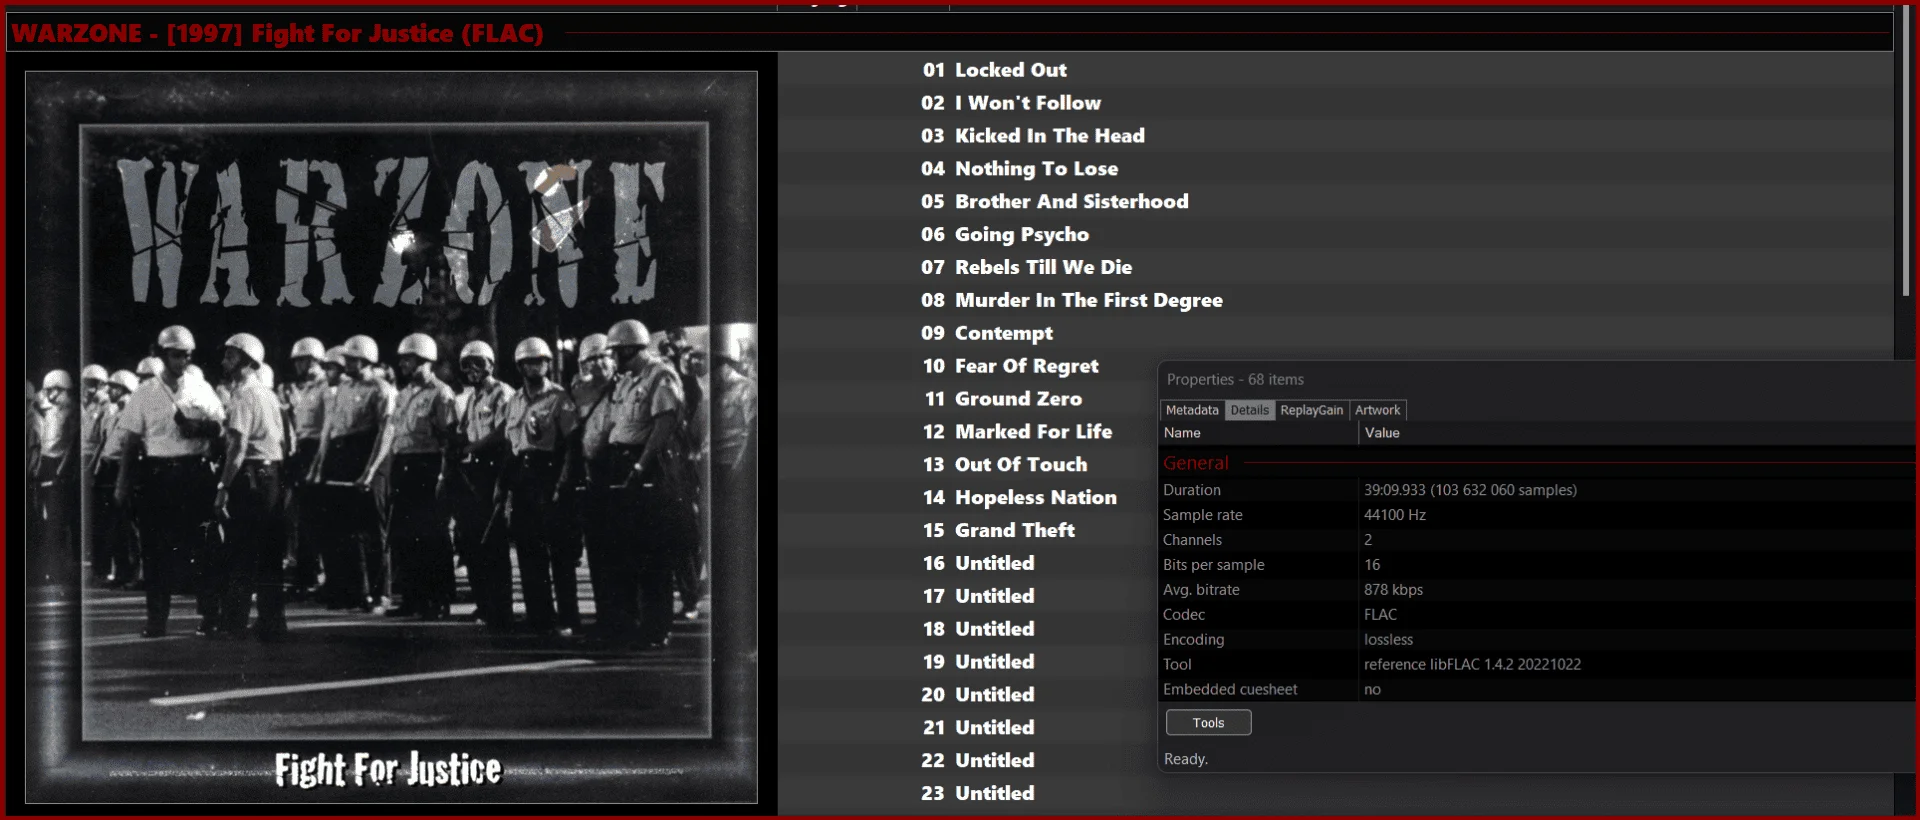Select the Avg. bitrate row
Image resolution: width=1920 pixels, height=820 pixels.
[1536, 590]
